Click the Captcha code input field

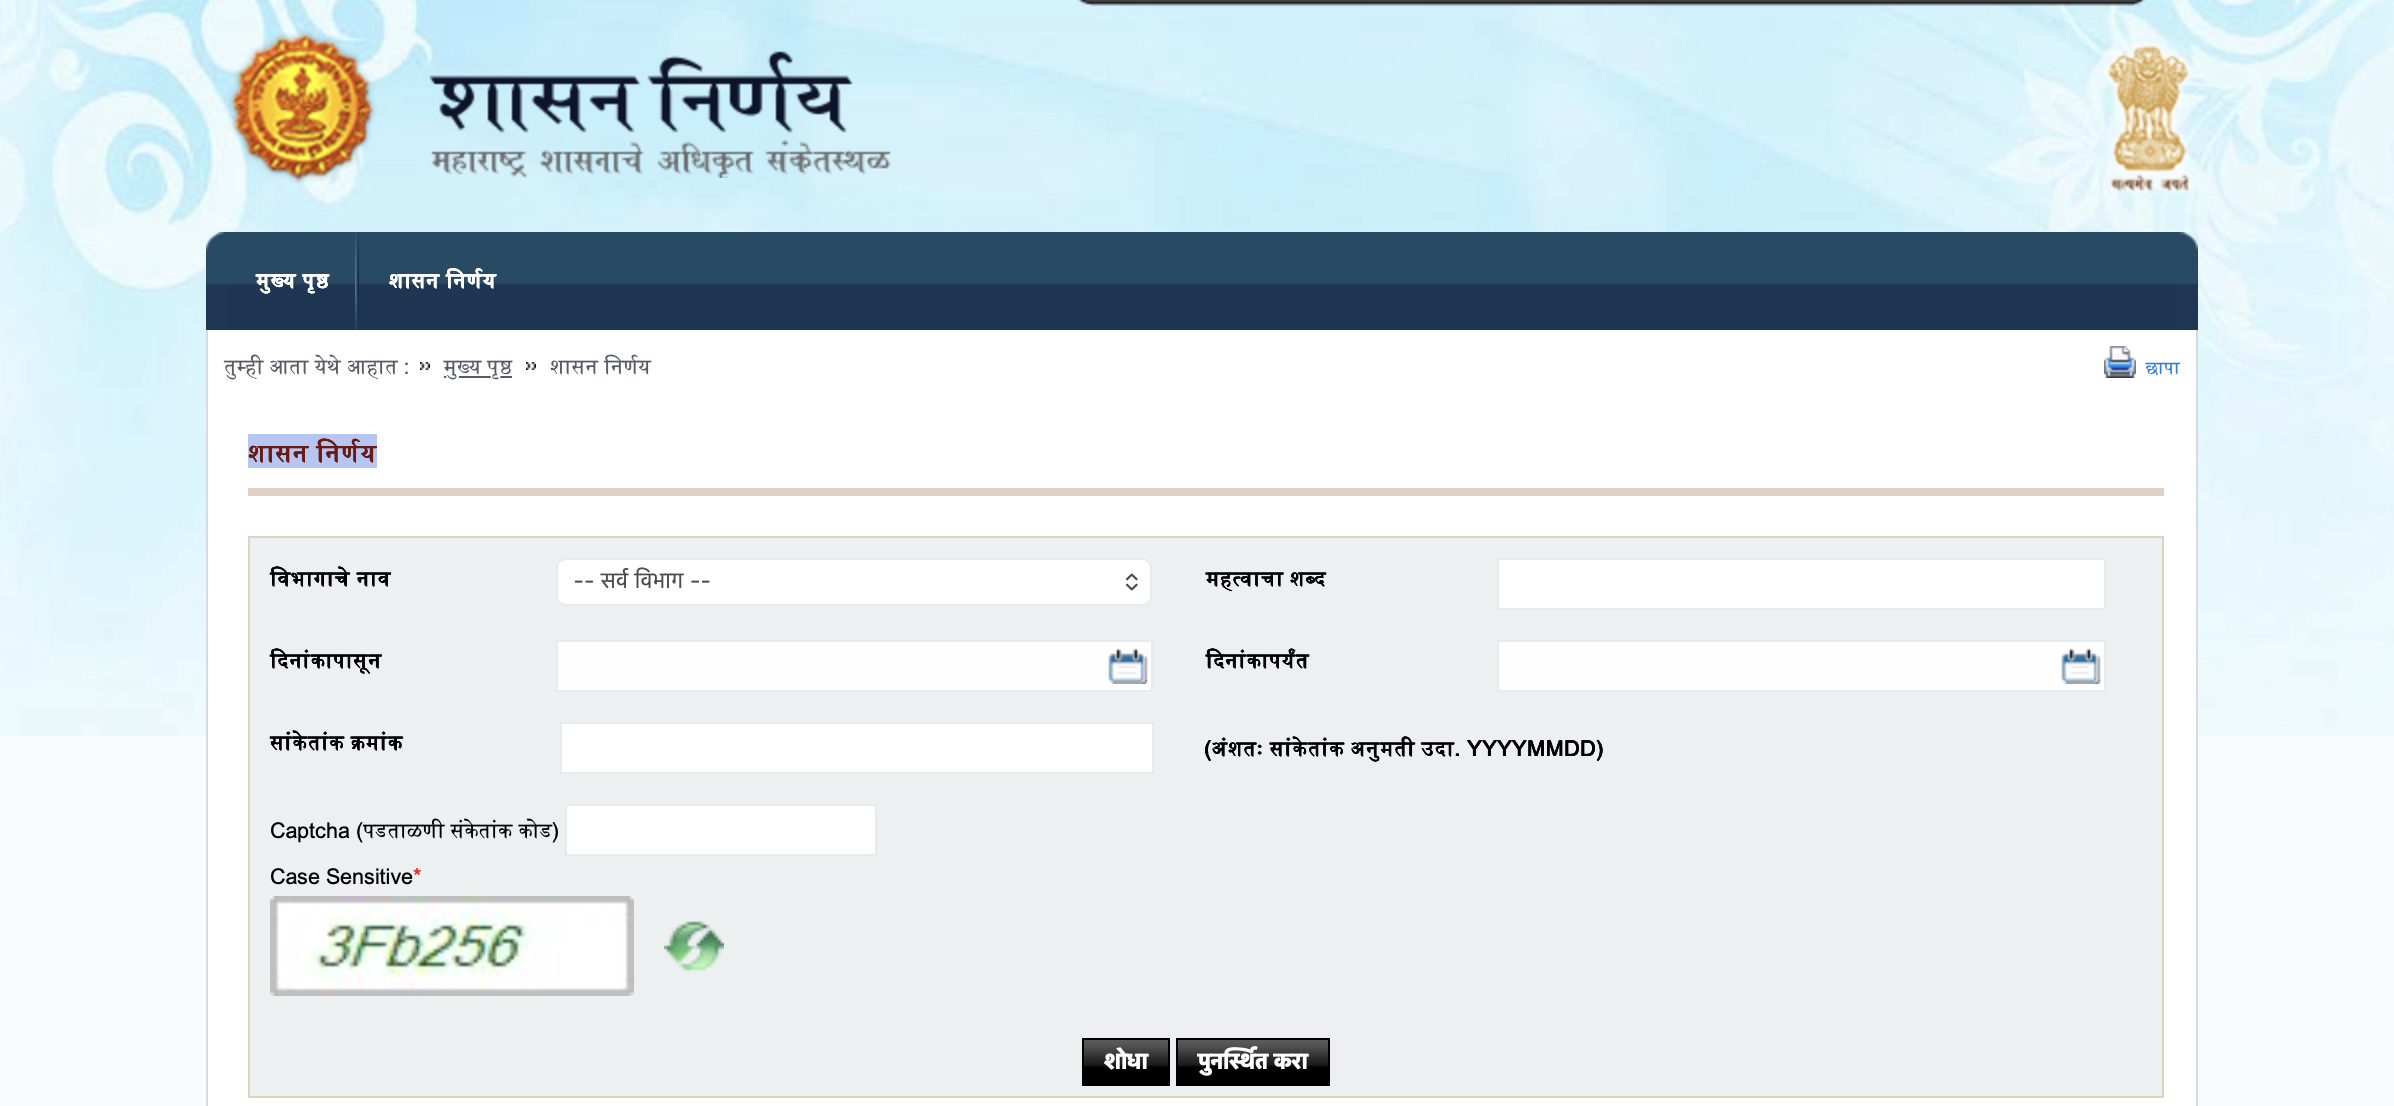(721, 830)
